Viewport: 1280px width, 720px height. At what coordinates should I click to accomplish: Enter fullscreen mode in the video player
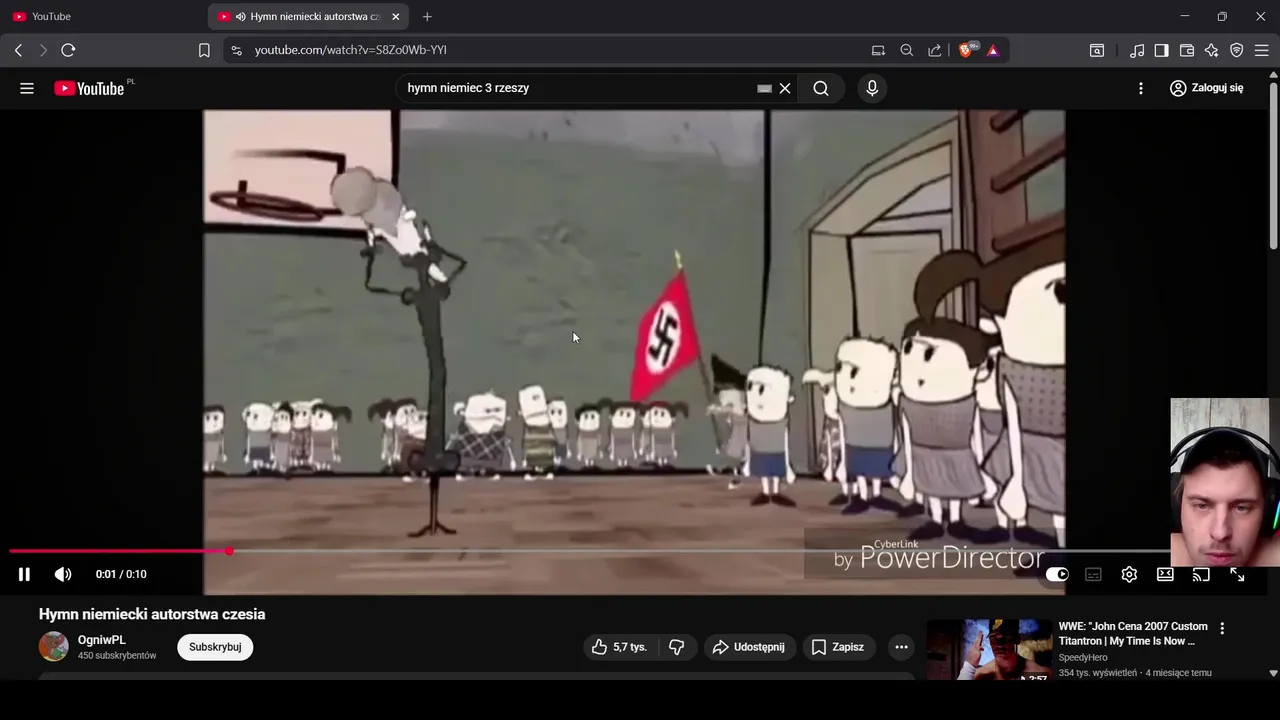click(1237, 574)
